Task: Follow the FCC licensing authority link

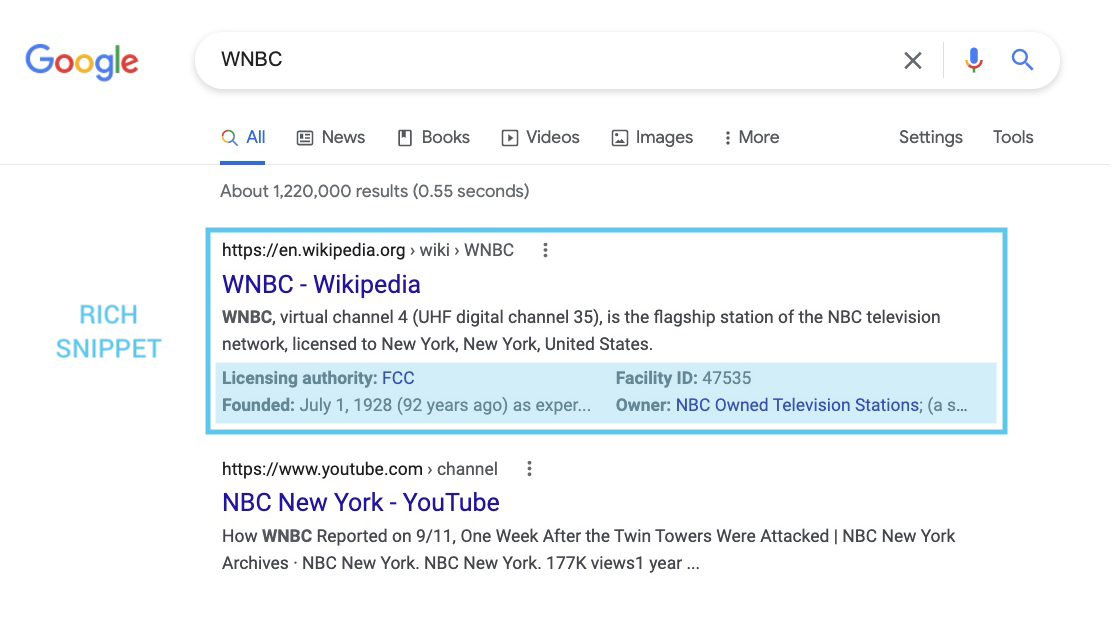Action: point(398,378)
